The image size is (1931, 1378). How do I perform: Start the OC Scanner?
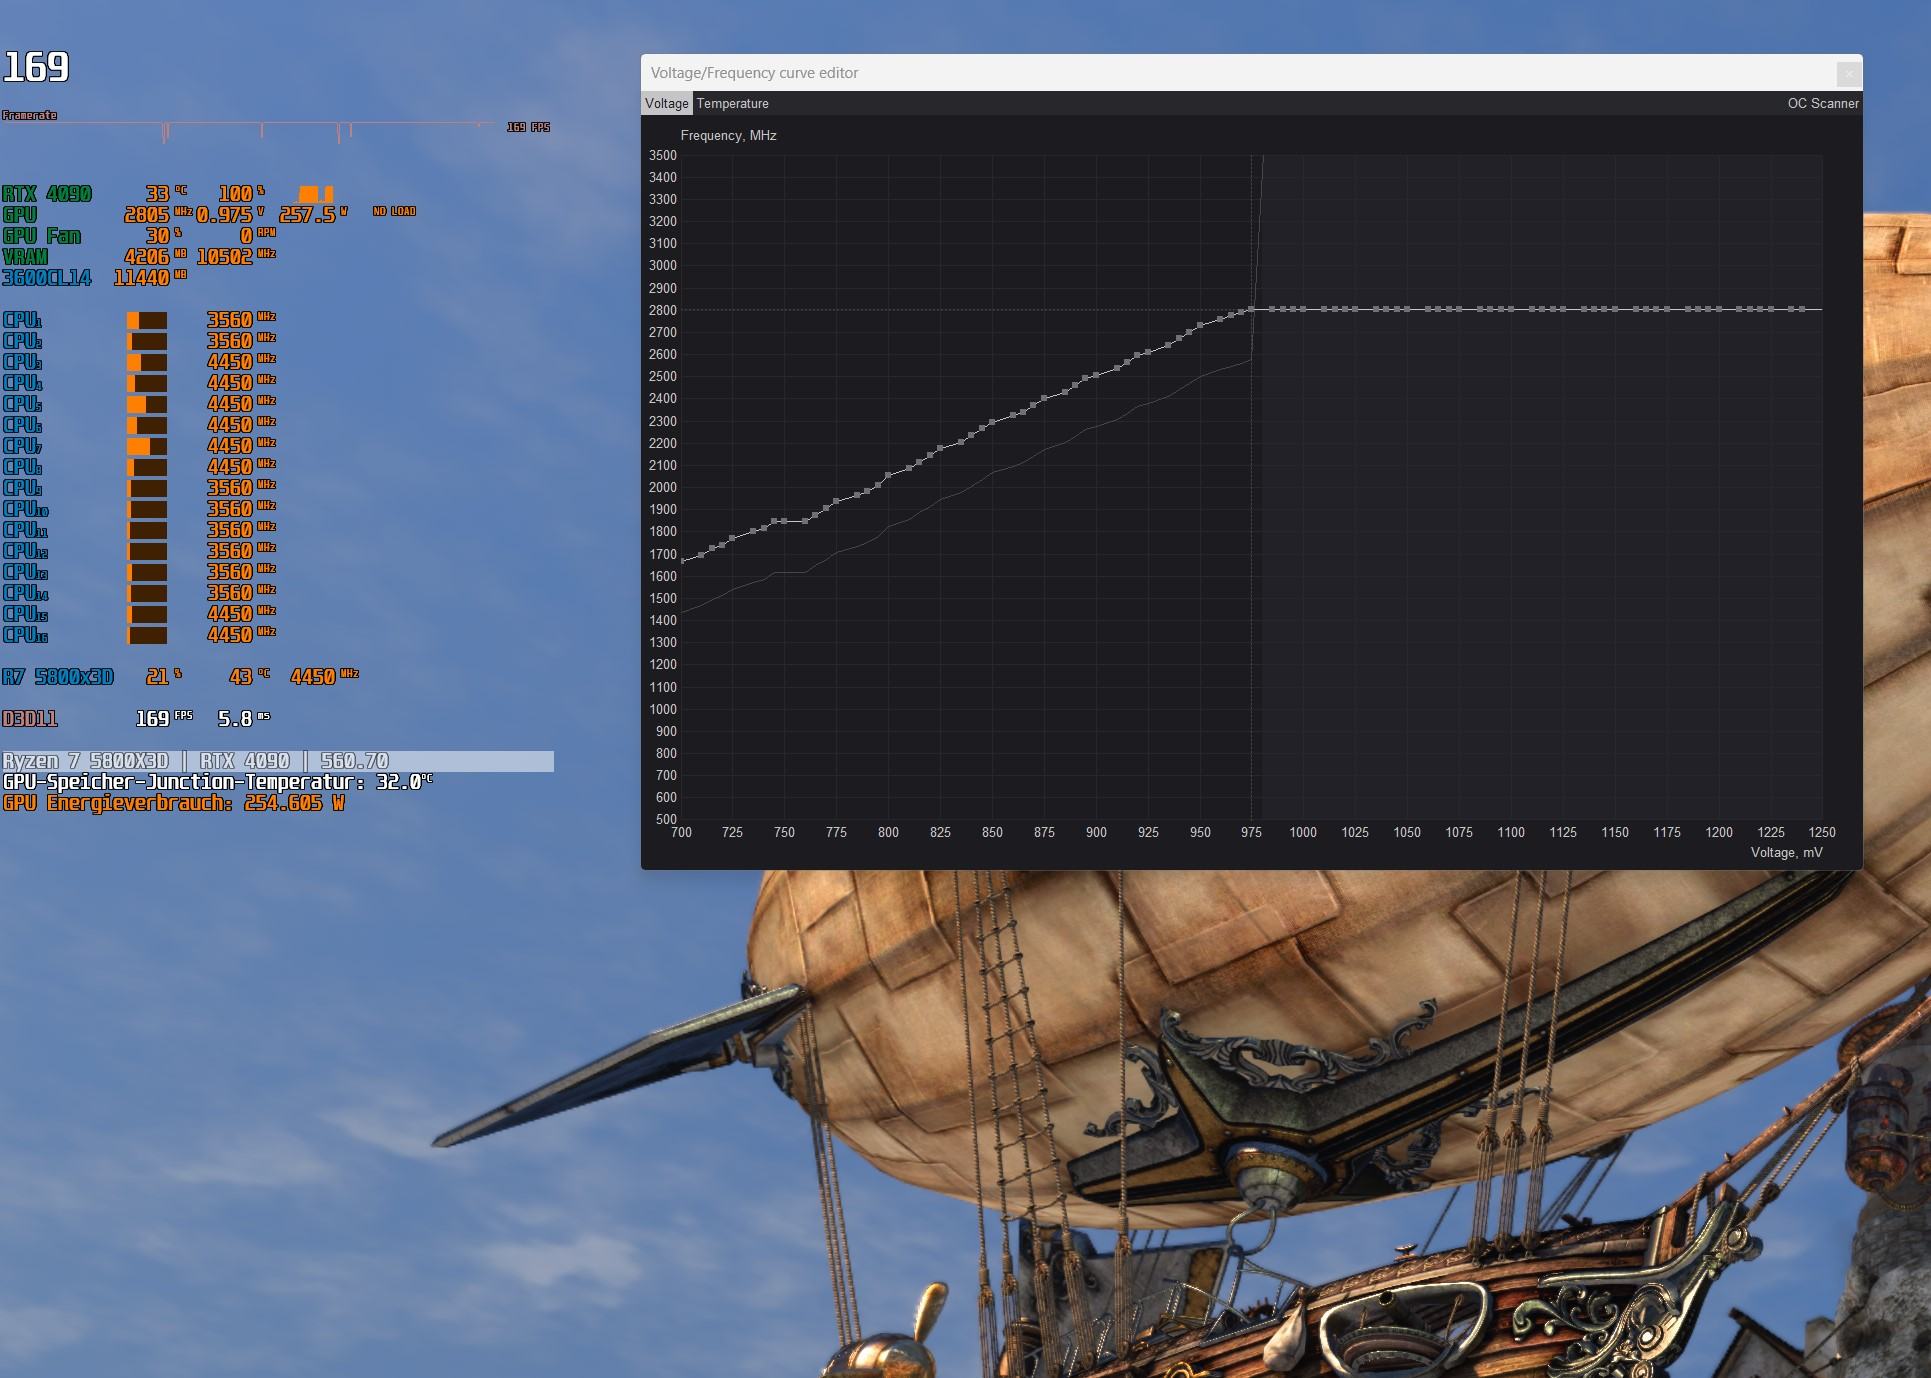click(1822, 104)
